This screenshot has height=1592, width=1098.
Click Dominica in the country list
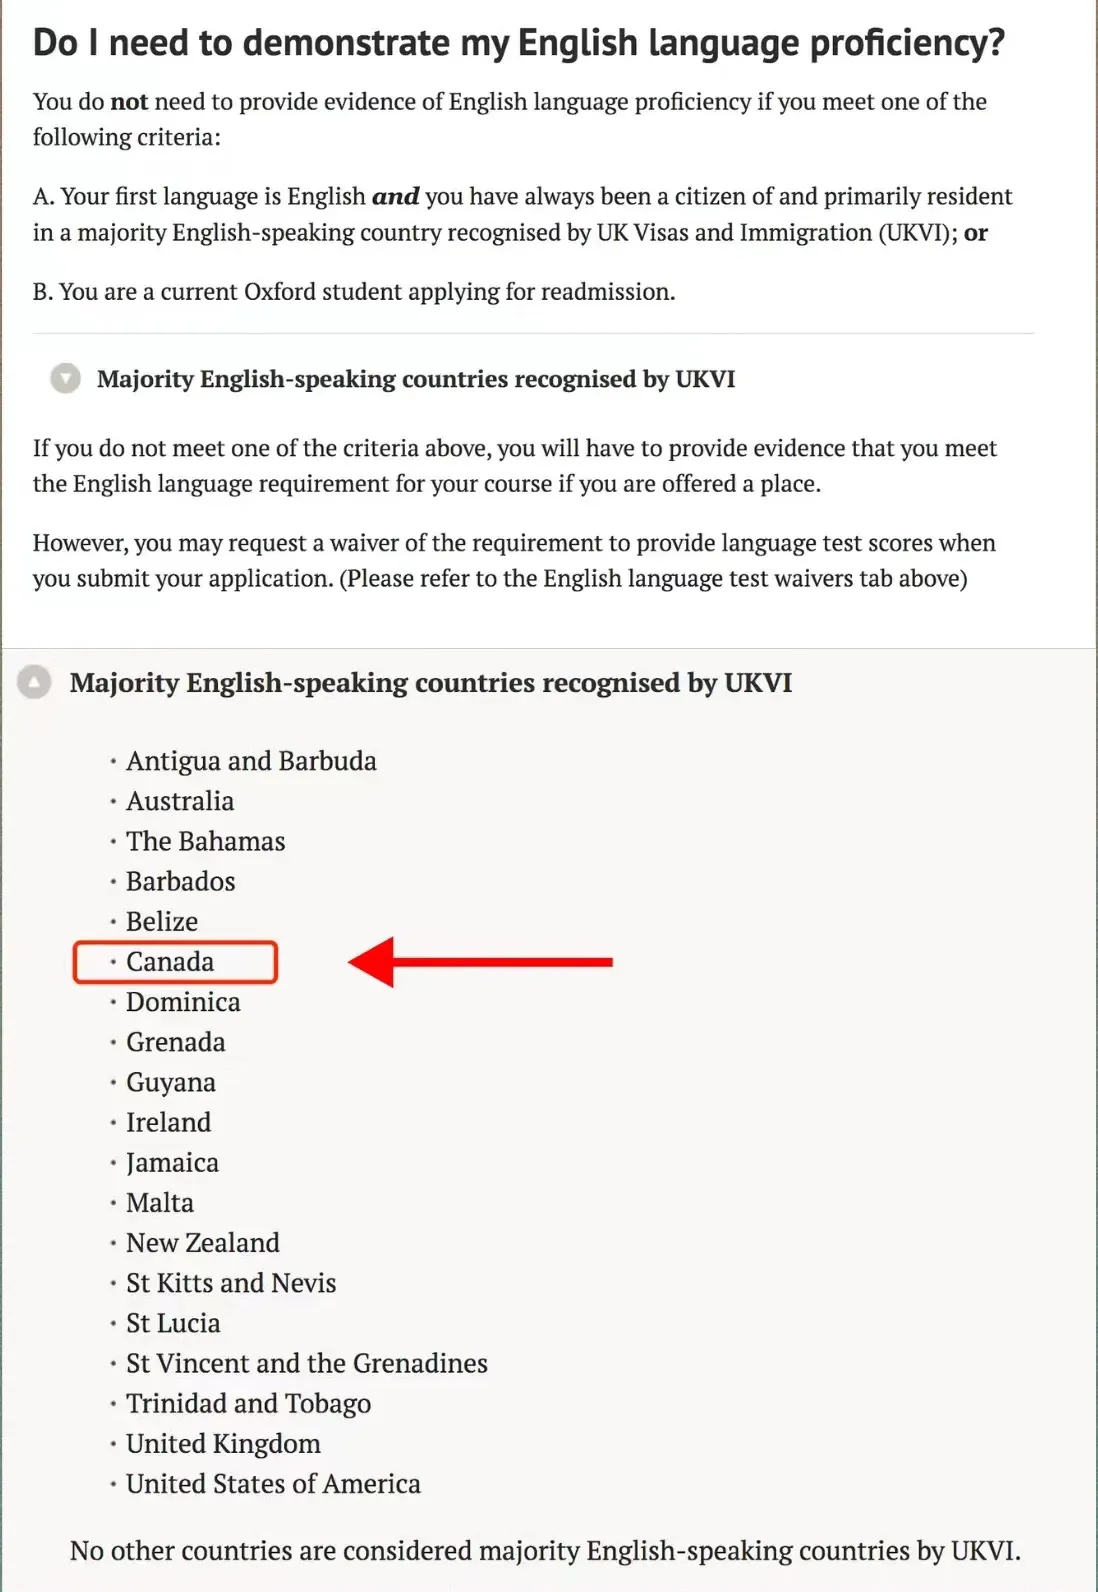(183, 1002)
